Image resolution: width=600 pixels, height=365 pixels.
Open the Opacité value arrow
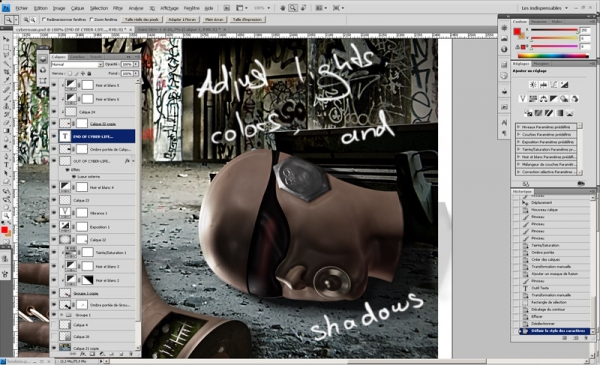[x=136, y=64]
